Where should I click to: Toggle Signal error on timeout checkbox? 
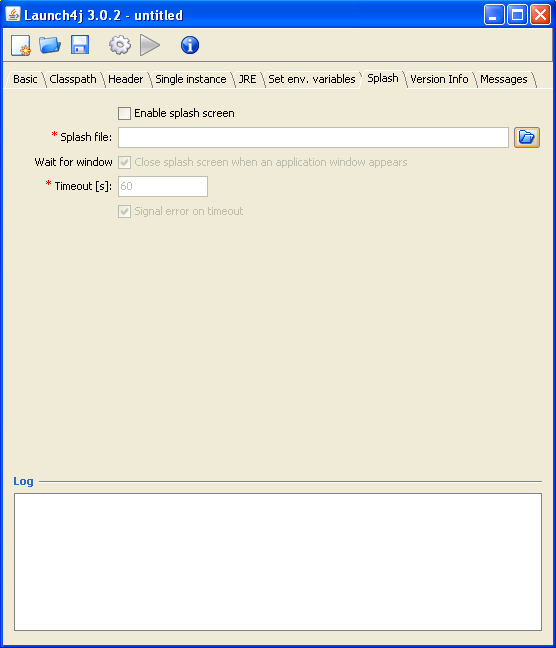click(124, 212)
